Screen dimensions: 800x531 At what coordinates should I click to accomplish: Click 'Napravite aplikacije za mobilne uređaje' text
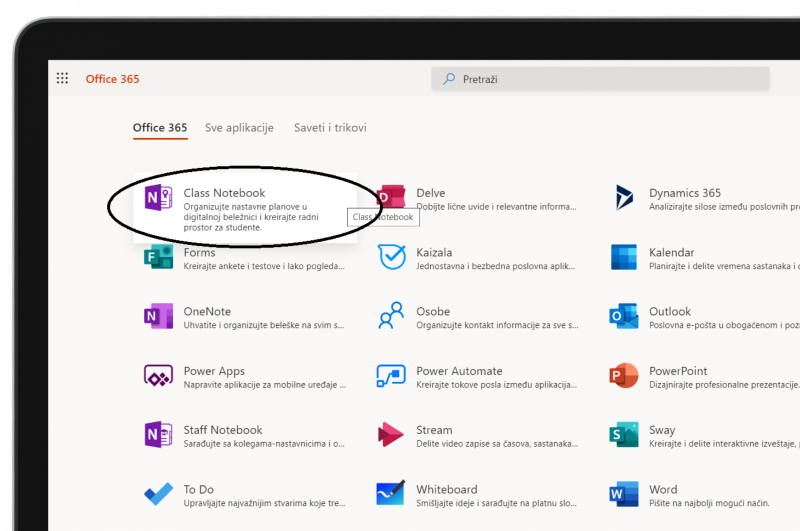coord(264,385)
